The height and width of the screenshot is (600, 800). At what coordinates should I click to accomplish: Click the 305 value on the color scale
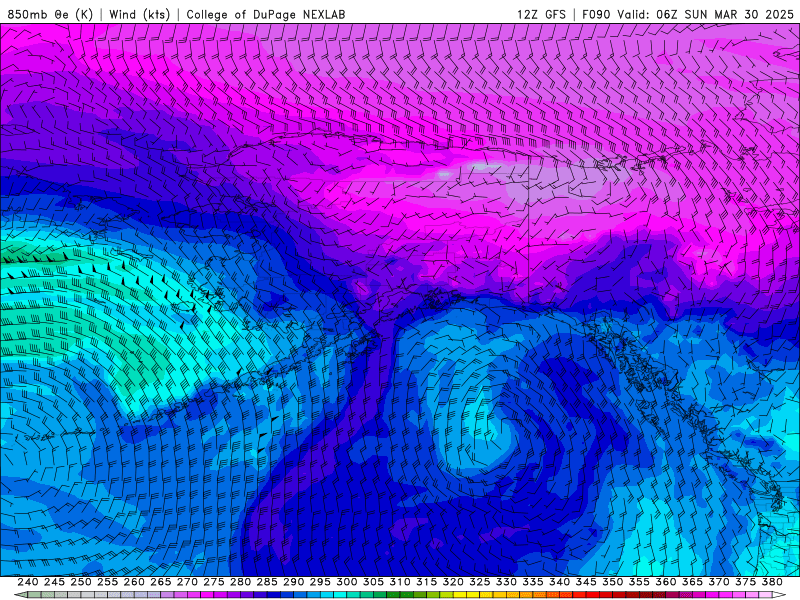pyautogui.click(x=373, y=582)
